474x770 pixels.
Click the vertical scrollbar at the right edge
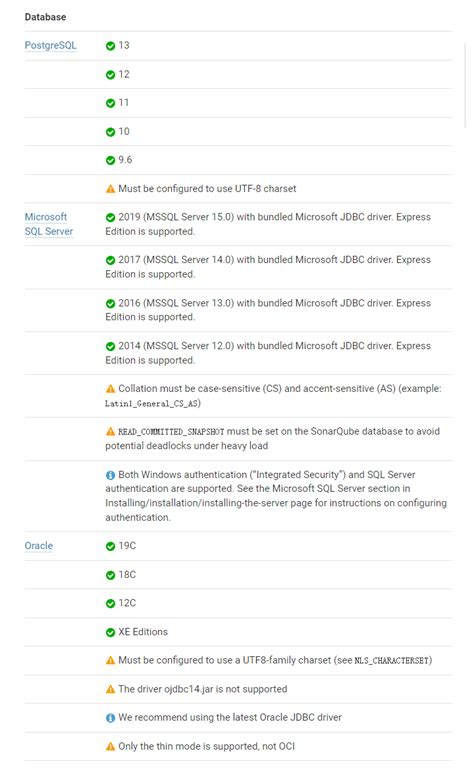pos(466,85)
